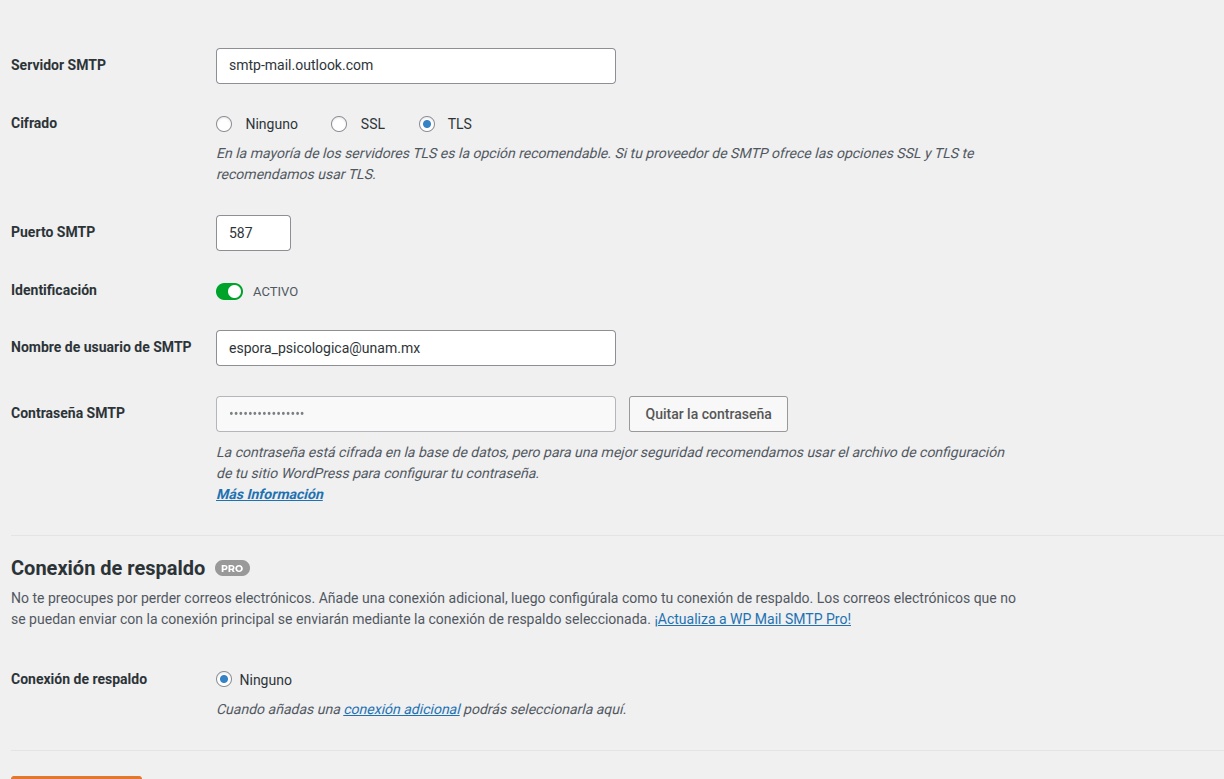
Task: Disable the Identificación toggle switch
Action: (229, 292)
